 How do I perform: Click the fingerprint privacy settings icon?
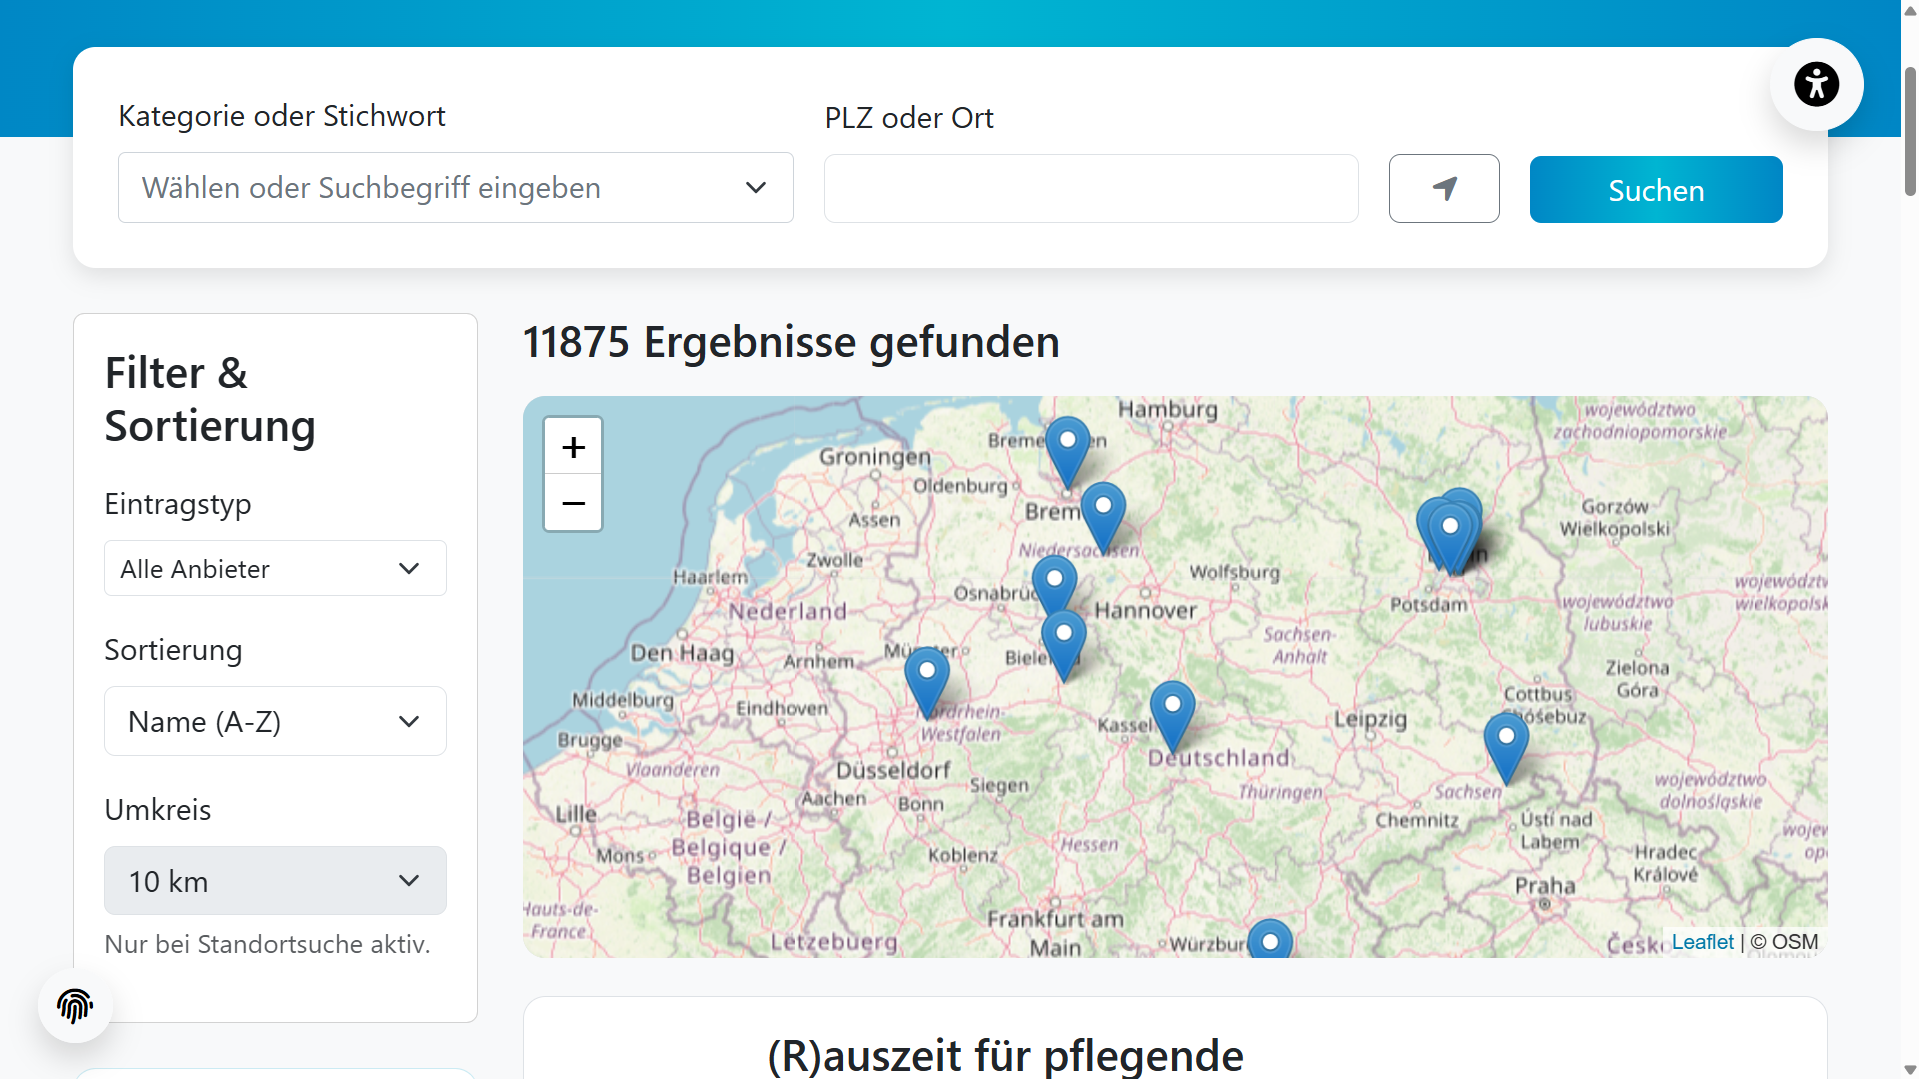point(75,1005)
